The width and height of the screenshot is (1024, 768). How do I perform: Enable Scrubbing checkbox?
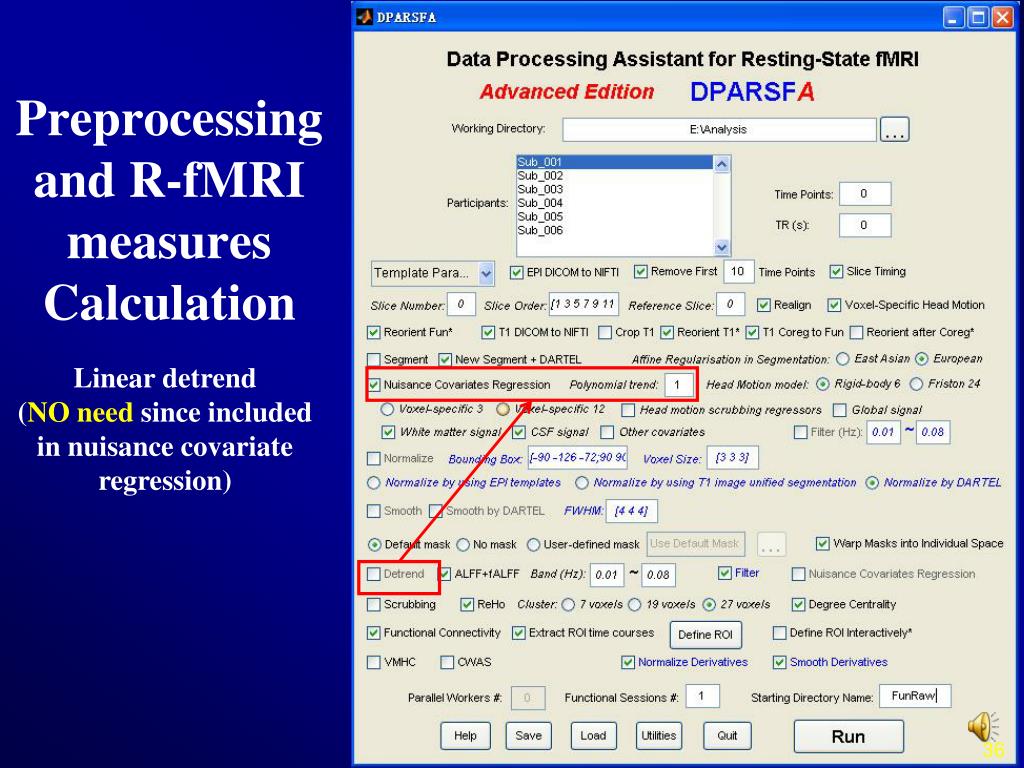click(374, 605)
